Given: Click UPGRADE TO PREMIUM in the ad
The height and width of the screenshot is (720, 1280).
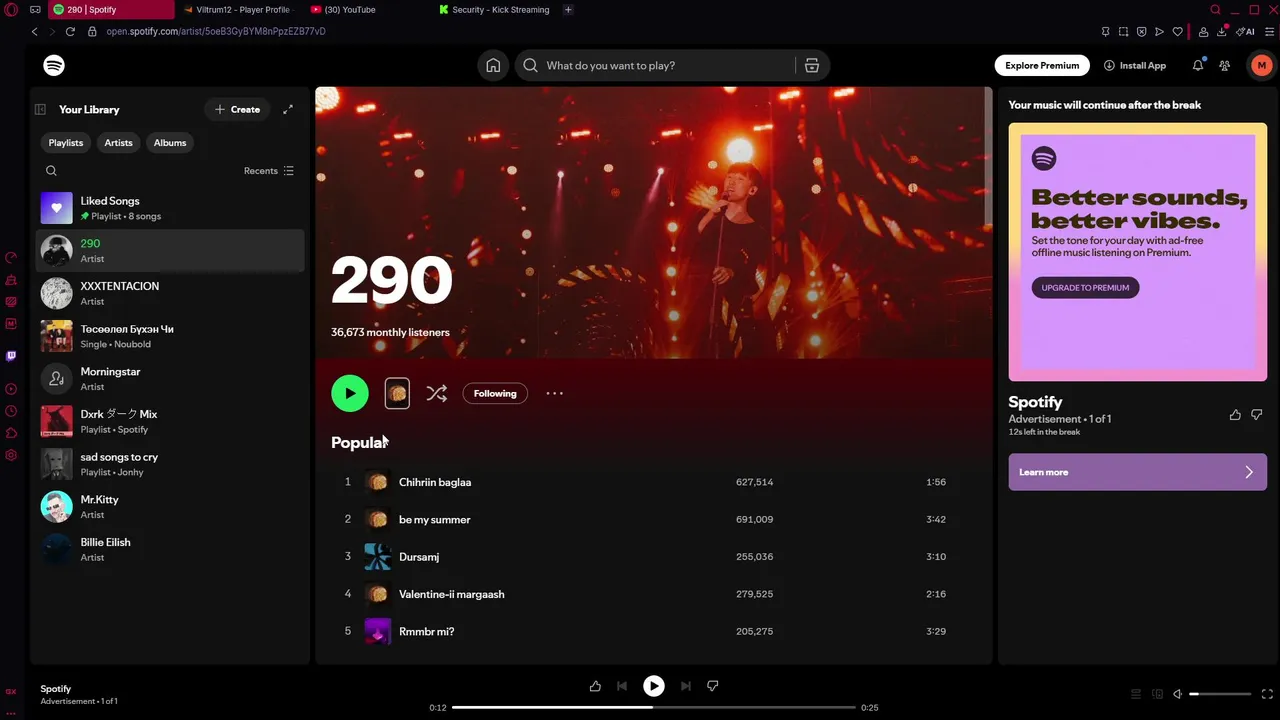Looking at the screenshot, I should coord(1085,288).
